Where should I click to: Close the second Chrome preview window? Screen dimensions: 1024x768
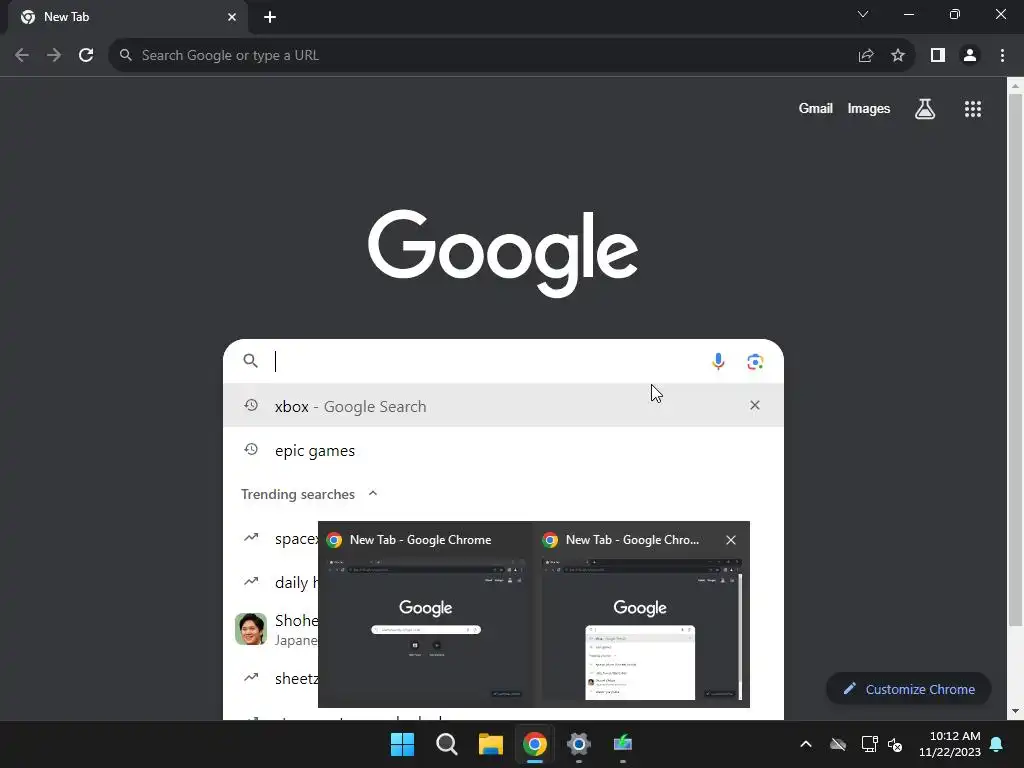tap(731, 540)
